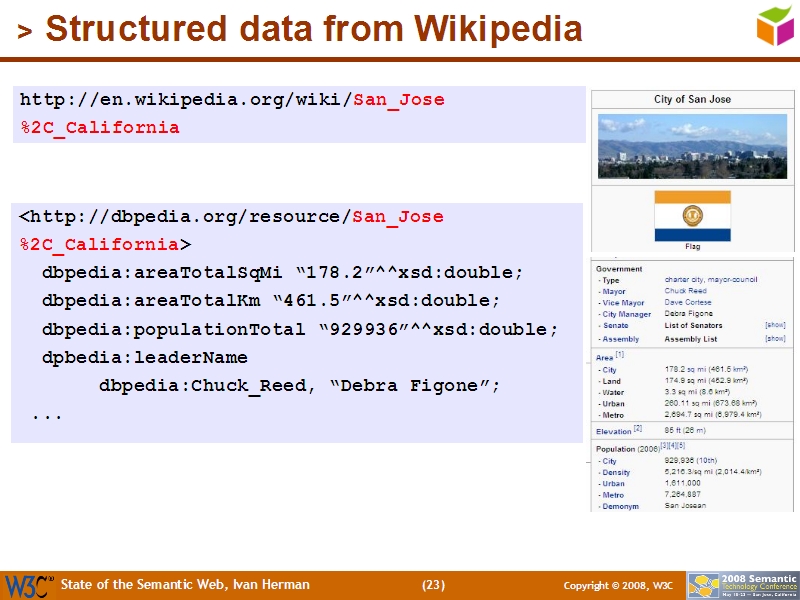Expand the Assembly List via its show control
The height and width of the screenshot is (600, 800).
click(x=777, y=337)
